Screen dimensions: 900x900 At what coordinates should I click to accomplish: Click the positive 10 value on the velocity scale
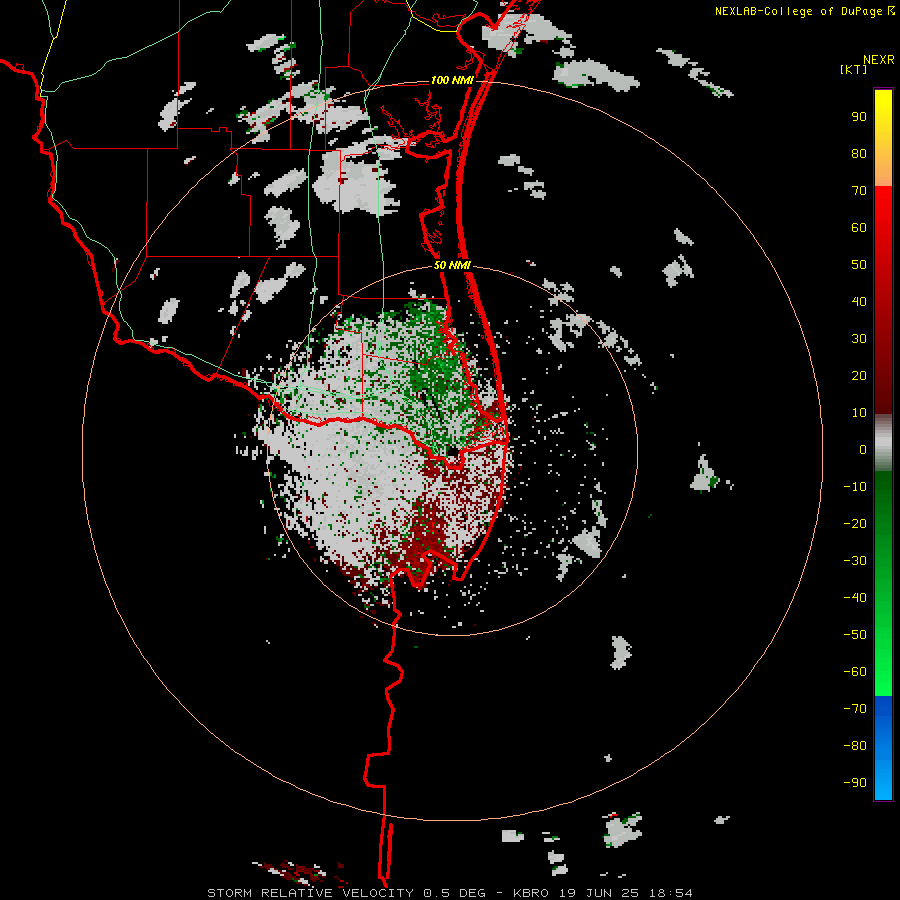[859, 413]
